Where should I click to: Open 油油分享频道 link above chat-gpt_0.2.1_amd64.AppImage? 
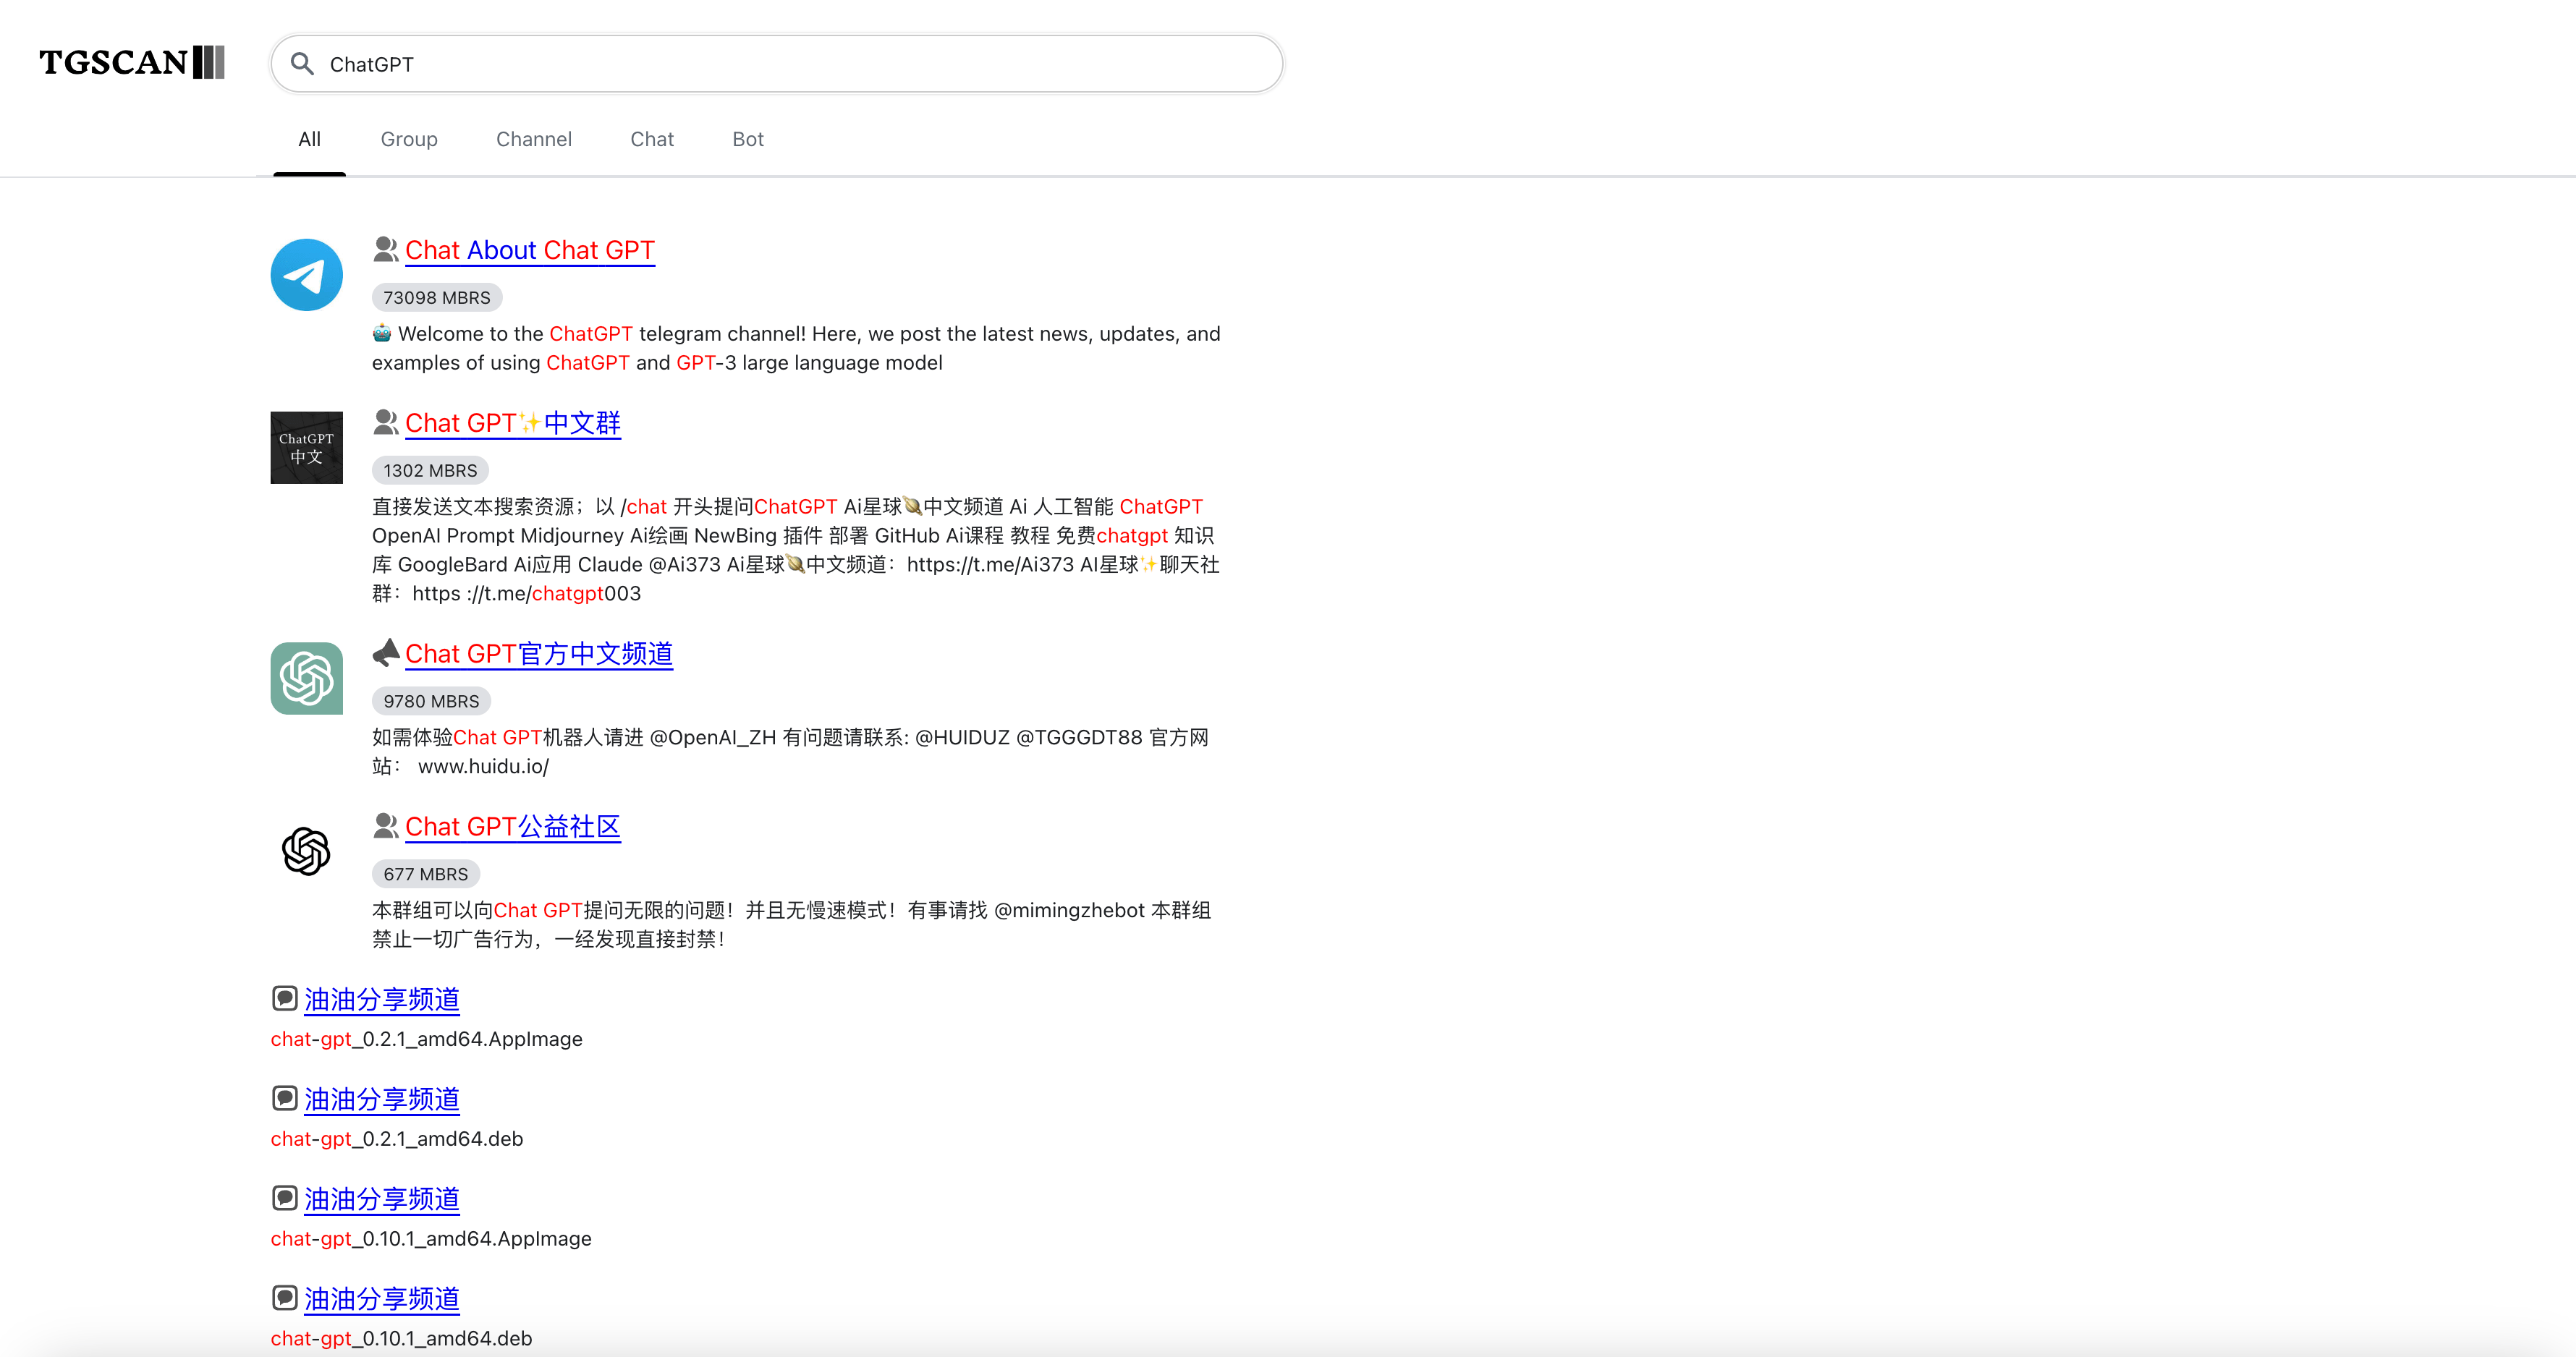pyautogui.click(x=382, y=1000)
